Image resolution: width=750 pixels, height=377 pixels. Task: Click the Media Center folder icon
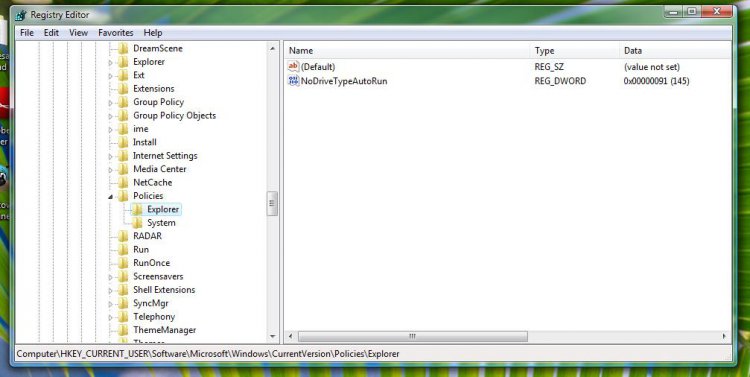coord(123,169)
